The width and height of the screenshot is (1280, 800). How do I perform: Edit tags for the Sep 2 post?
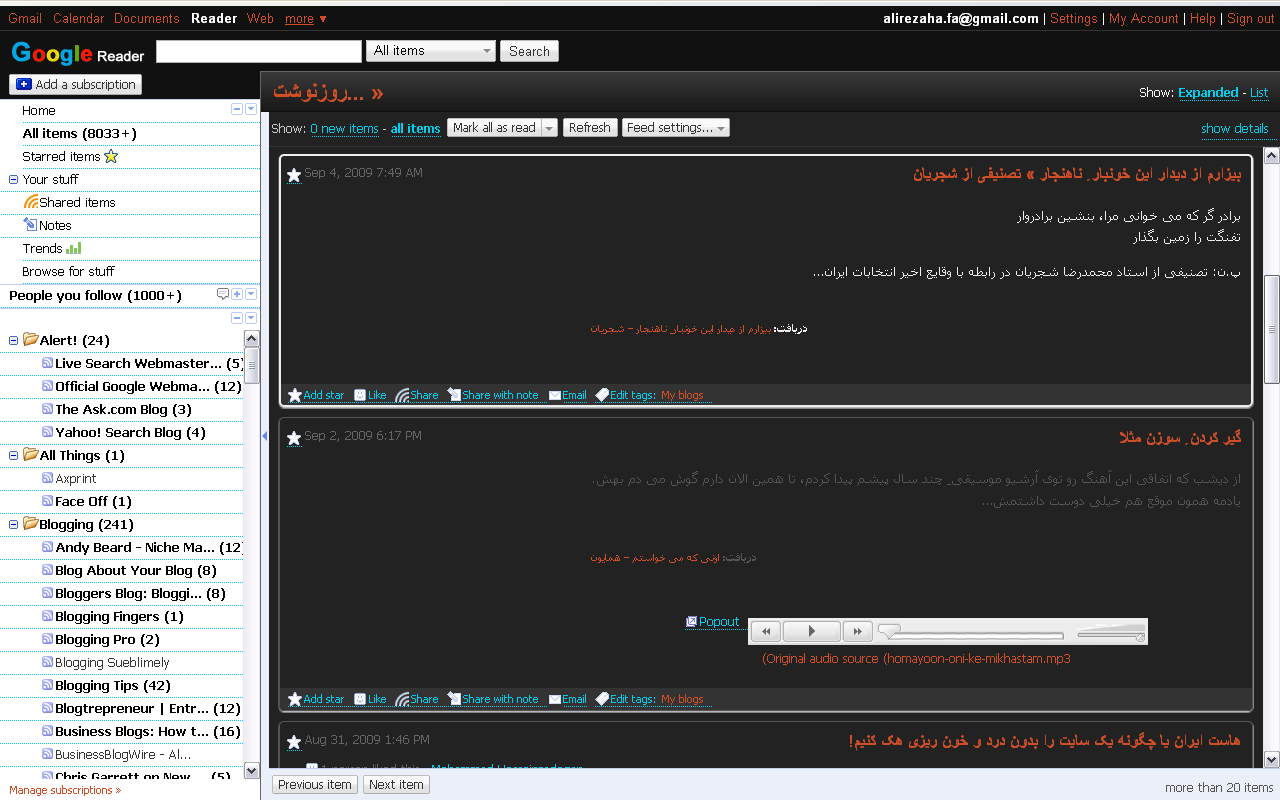point(626,699)
